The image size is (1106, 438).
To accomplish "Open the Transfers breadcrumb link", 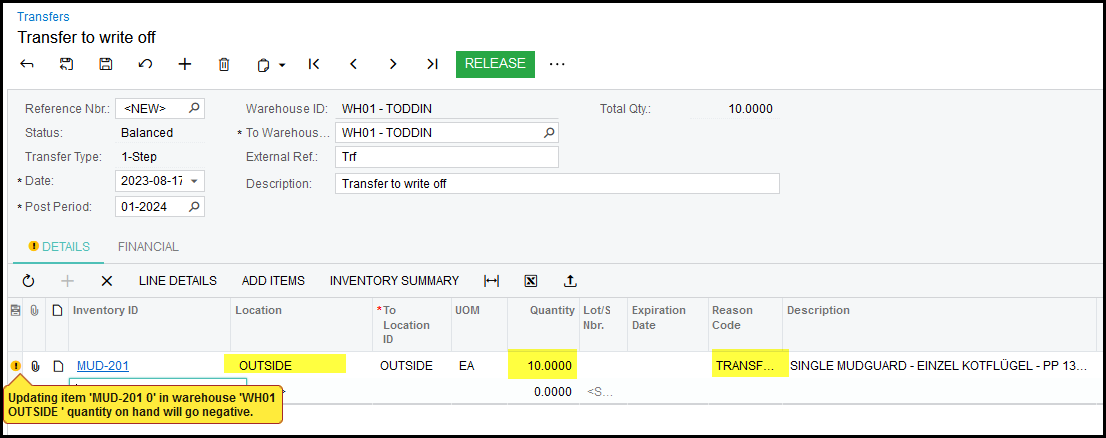I will tap(43, 17).
